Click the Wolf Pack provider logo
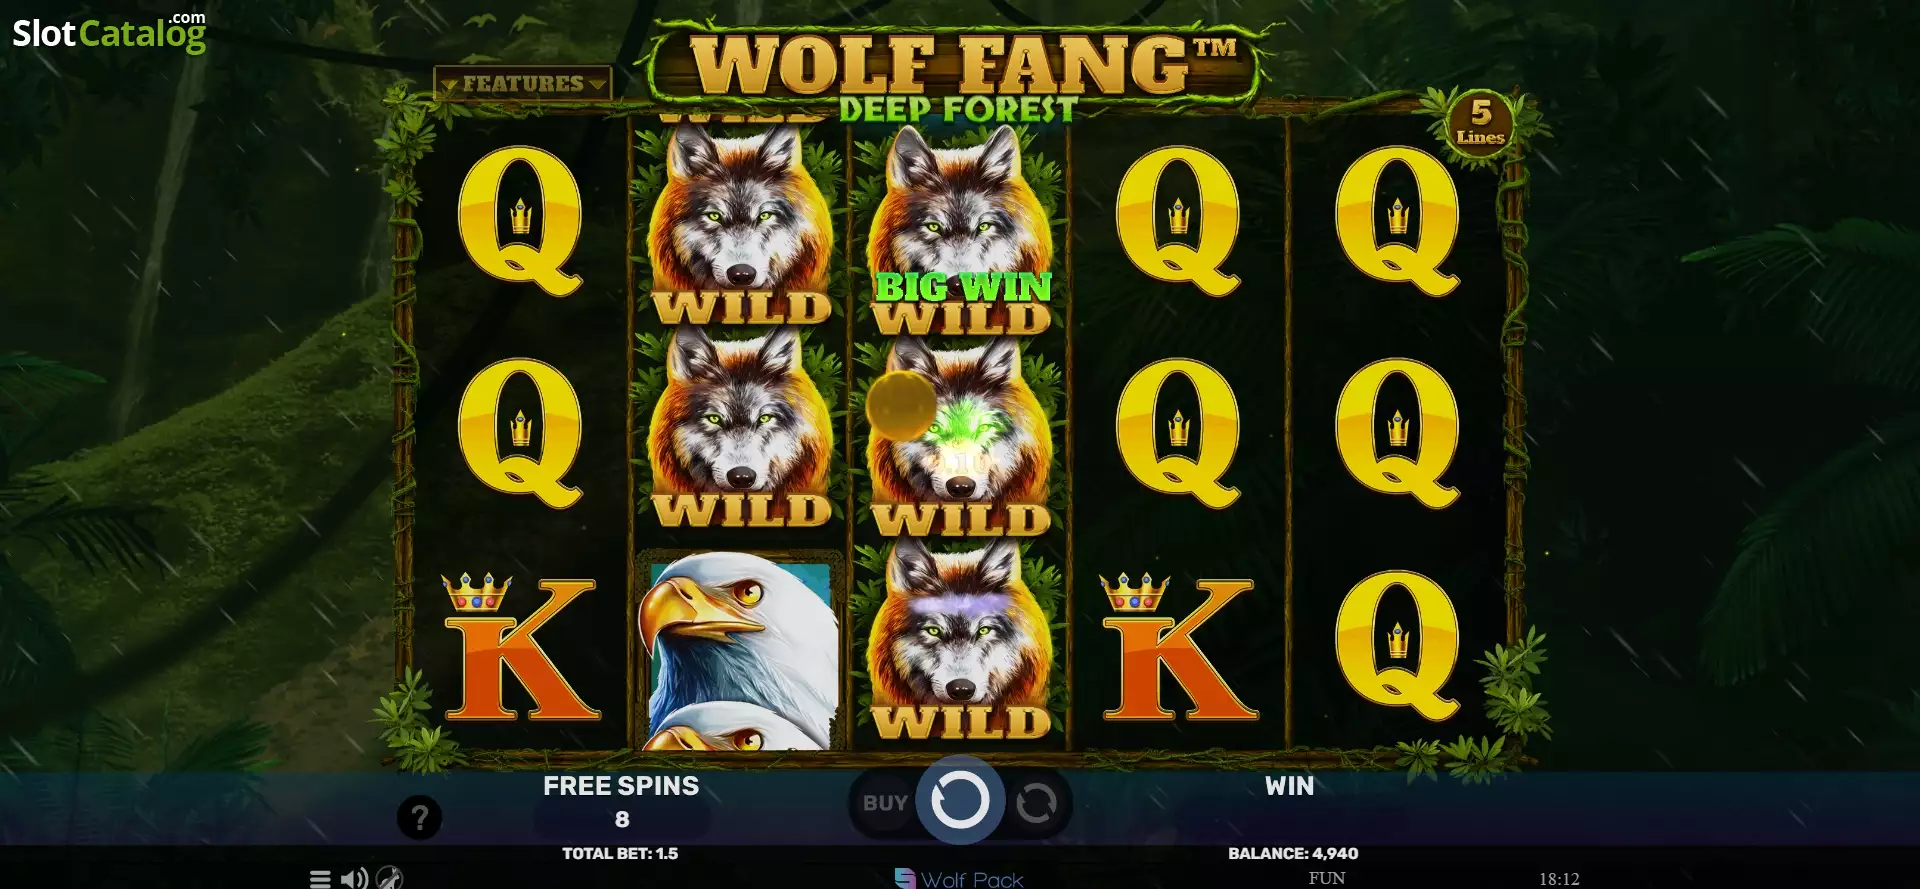Screen dimensions: 1920x889 pos(959,879)
